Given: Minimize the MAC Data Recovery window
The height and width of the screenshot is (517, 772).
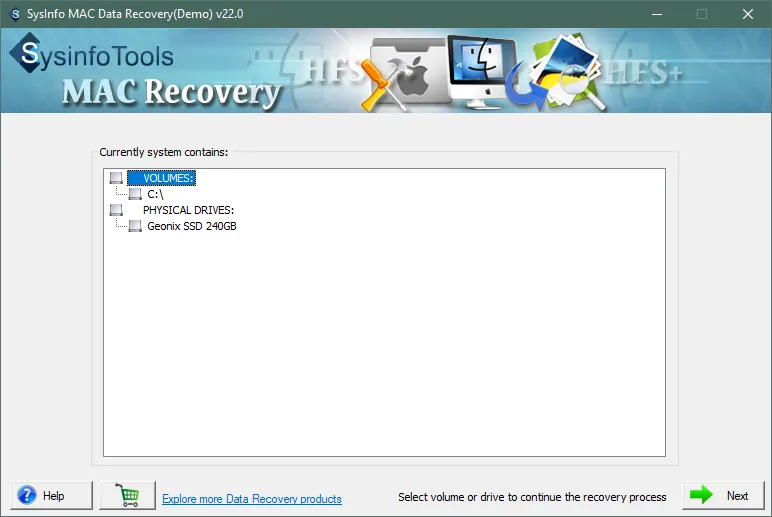Looking at the screenshot, I should coord(657,14).
